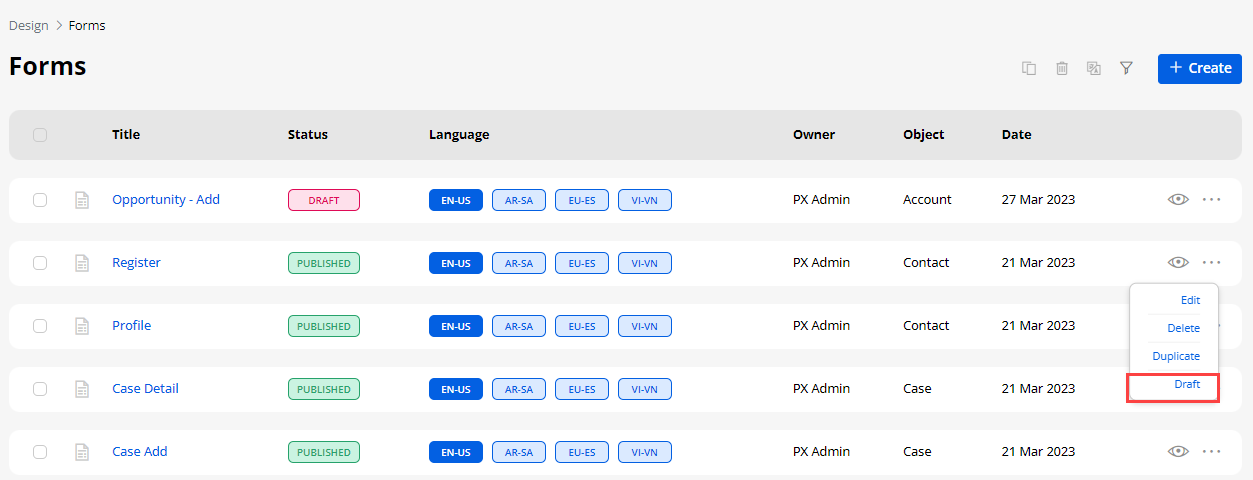This screenshot has width=1253, height=480.
Task: Click the trash icon in the top toolbar
Action: 1062,68
